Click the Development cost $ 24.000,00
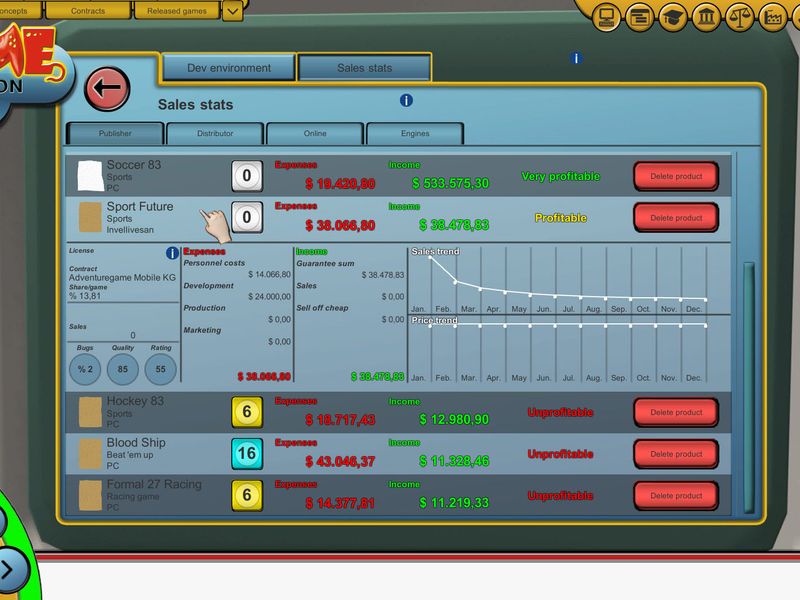Screen dimensions: 800x600 click(x=269, y=296)
